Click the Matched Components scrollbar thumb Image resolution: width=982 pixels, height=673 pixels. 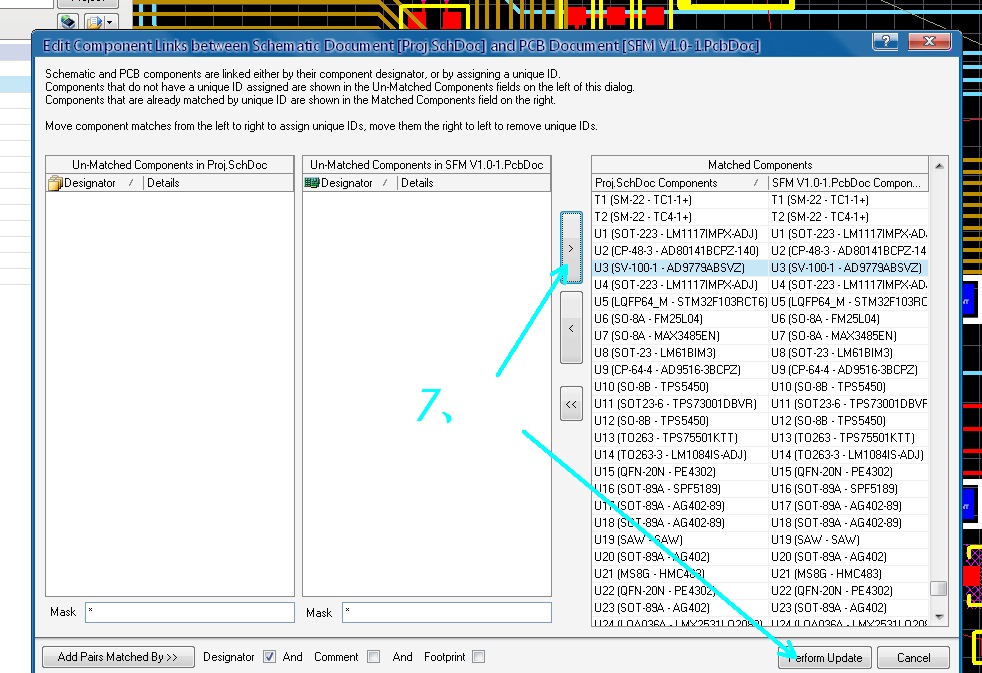939,589
